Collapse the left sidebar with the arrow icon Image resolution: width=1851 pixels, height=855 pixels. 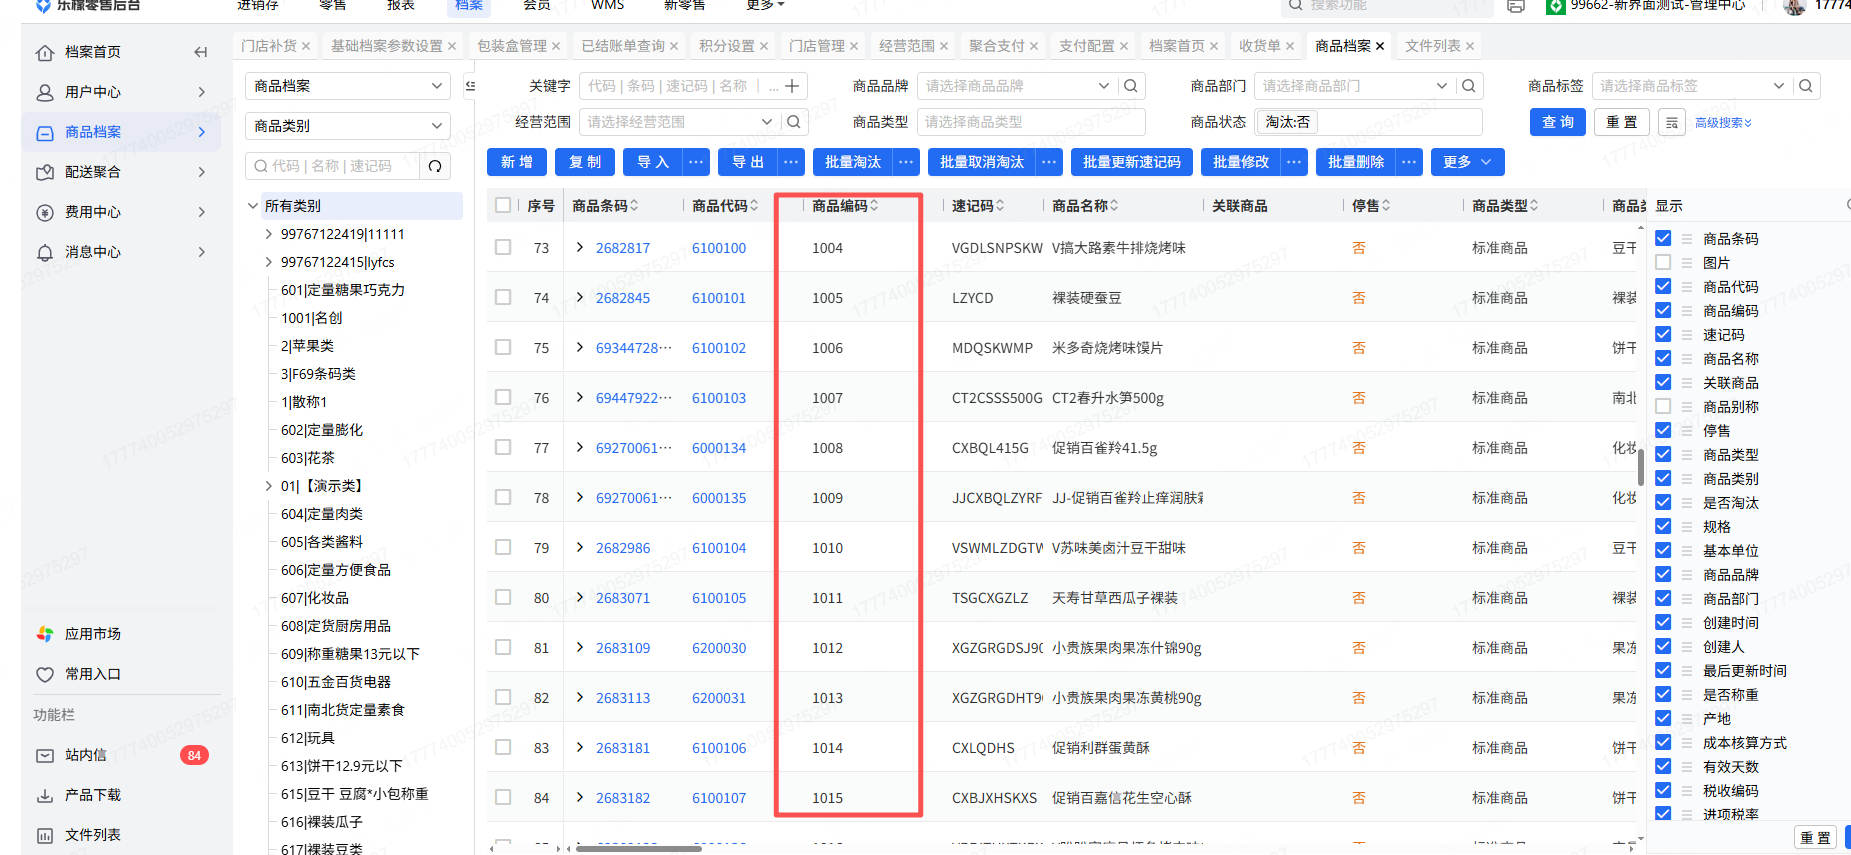point(201,52)
